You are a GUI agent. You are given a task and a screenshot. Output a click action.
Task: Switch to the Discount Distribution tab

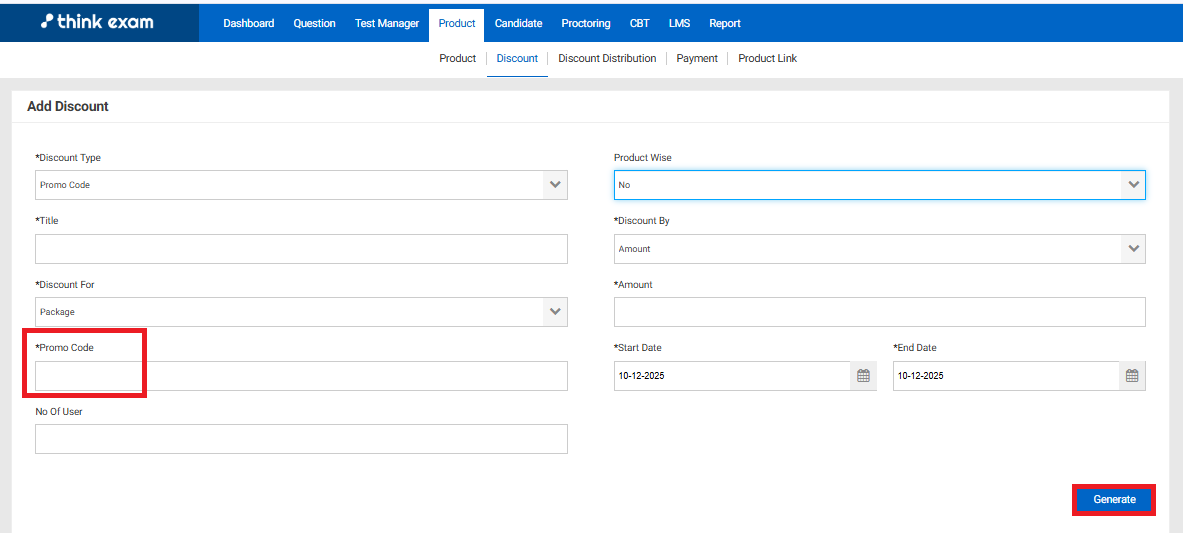pos(607,58)
